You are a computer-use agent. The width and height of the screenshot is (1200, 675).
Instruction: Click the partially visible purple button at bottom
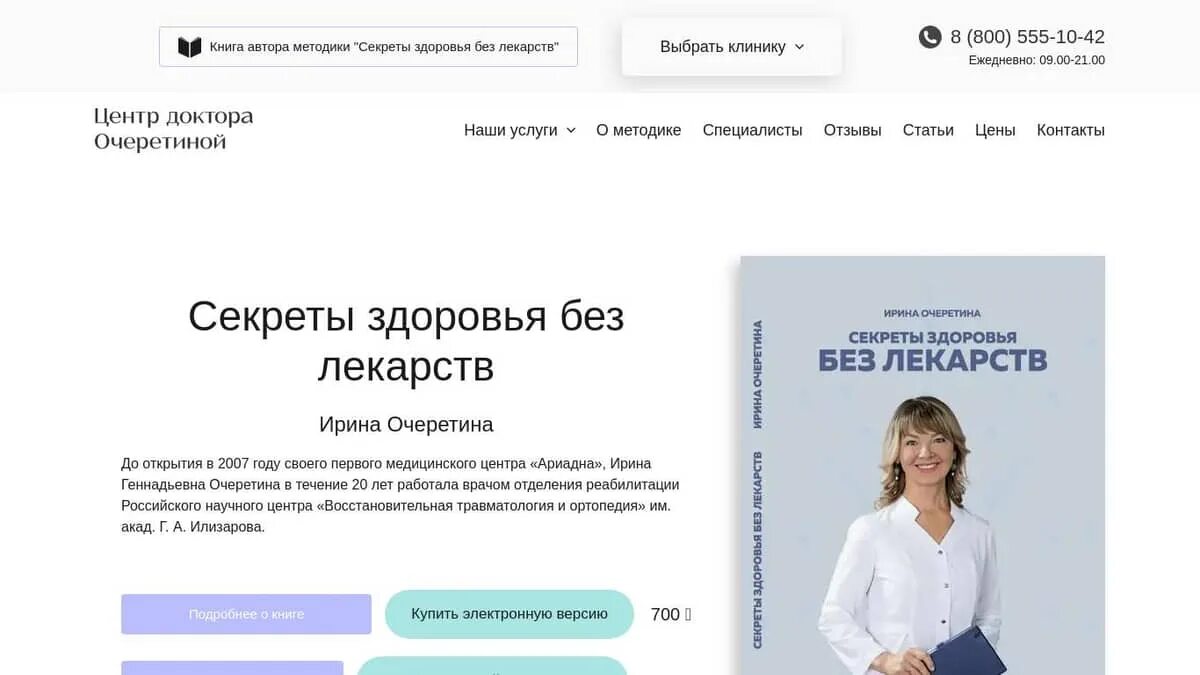coord(232,668)
